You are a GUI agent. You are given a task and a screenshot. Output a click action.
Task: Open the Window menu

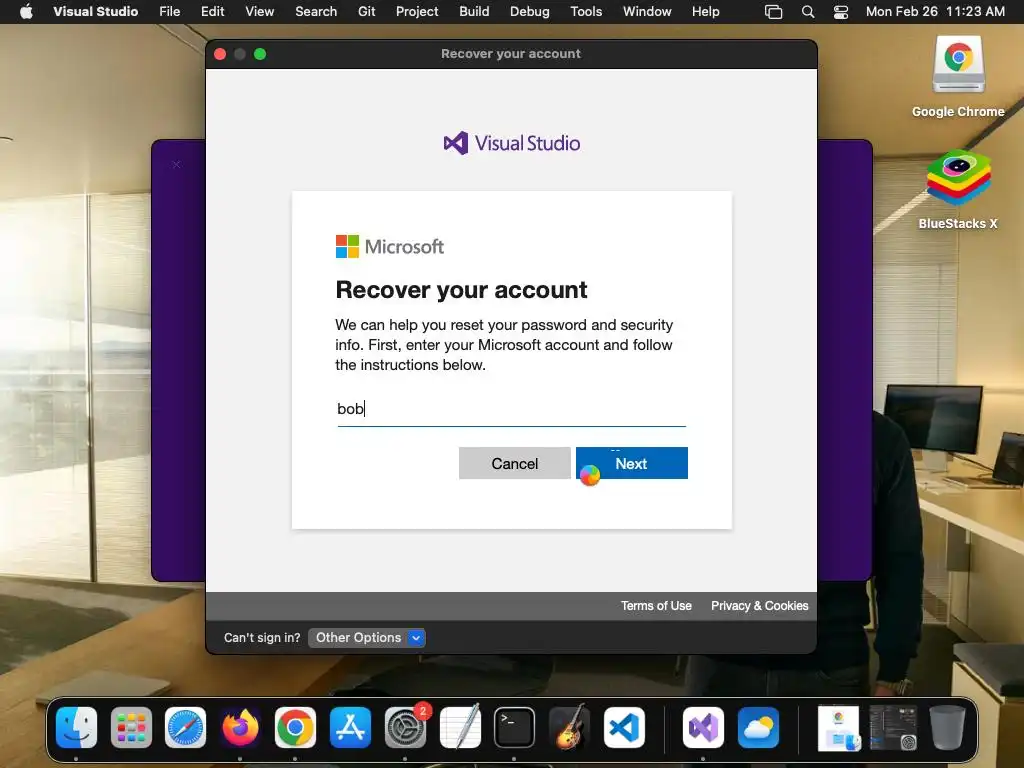[x=647, y=11]
